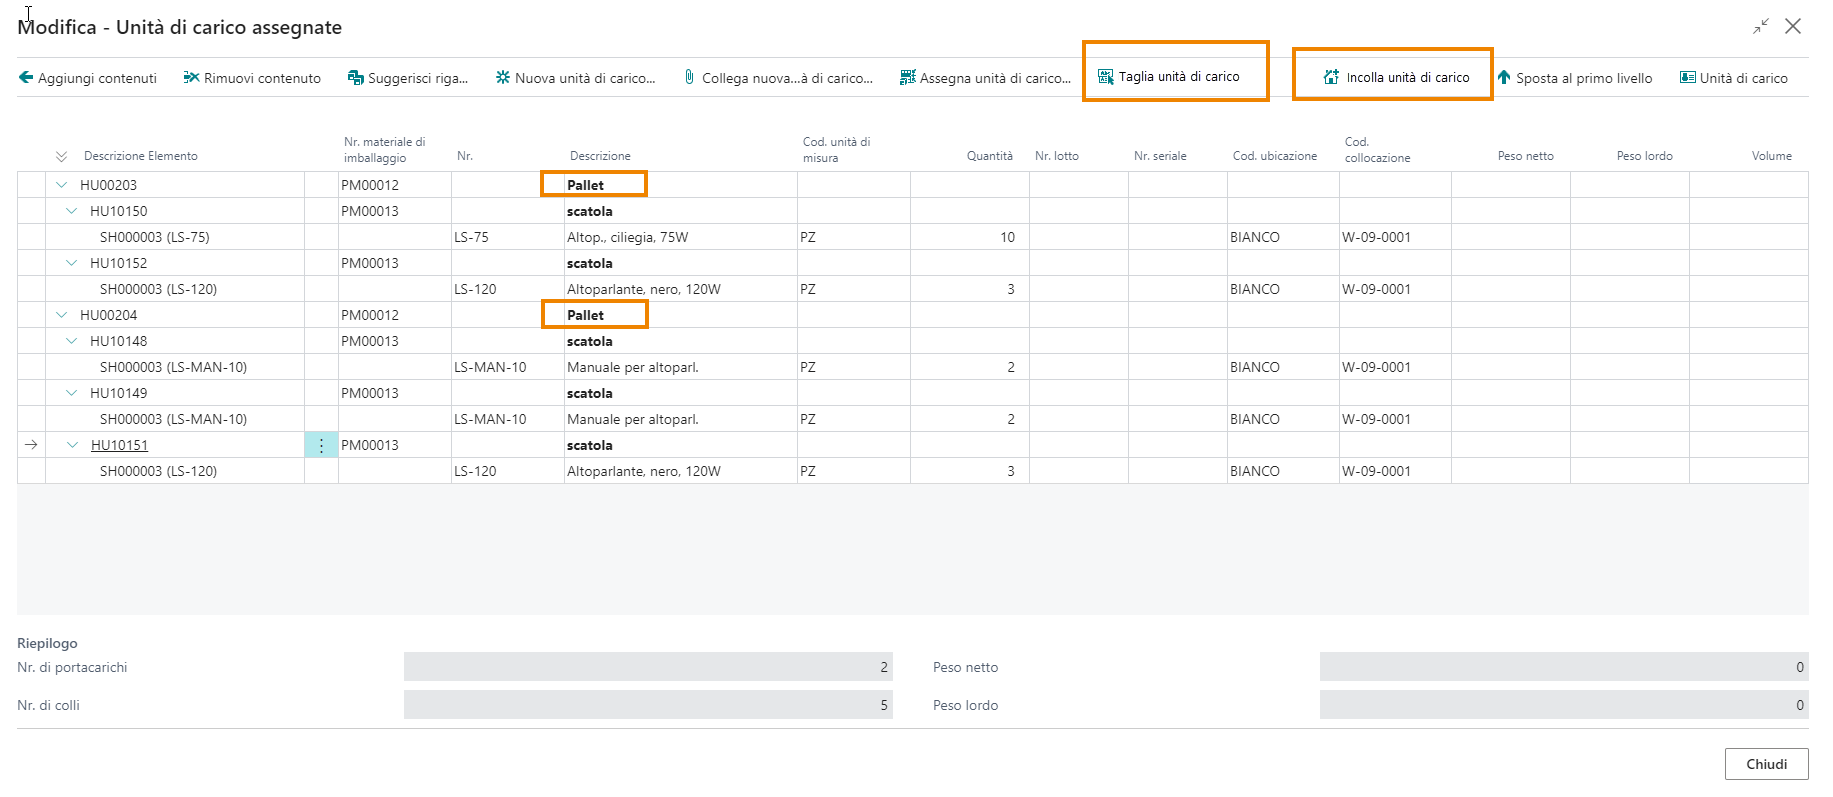Open the HU10151 row options menu

point(321,445)
